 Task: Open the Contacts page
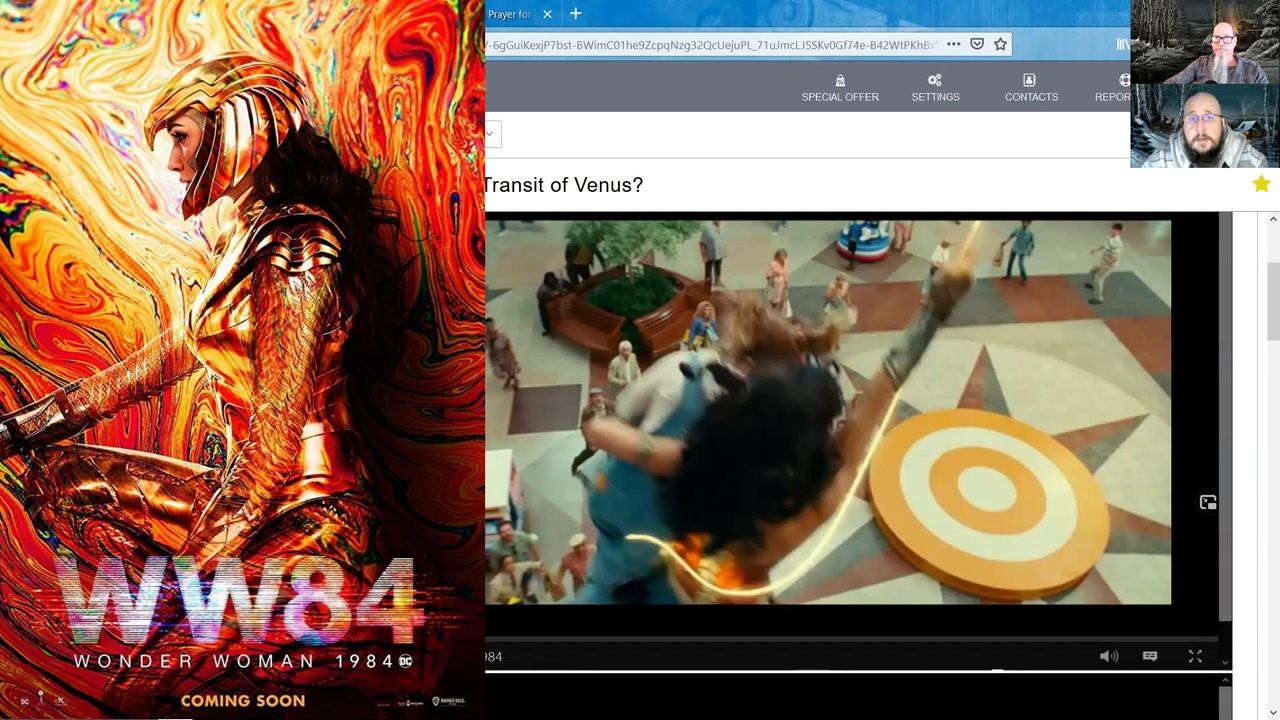point(1031,88)
